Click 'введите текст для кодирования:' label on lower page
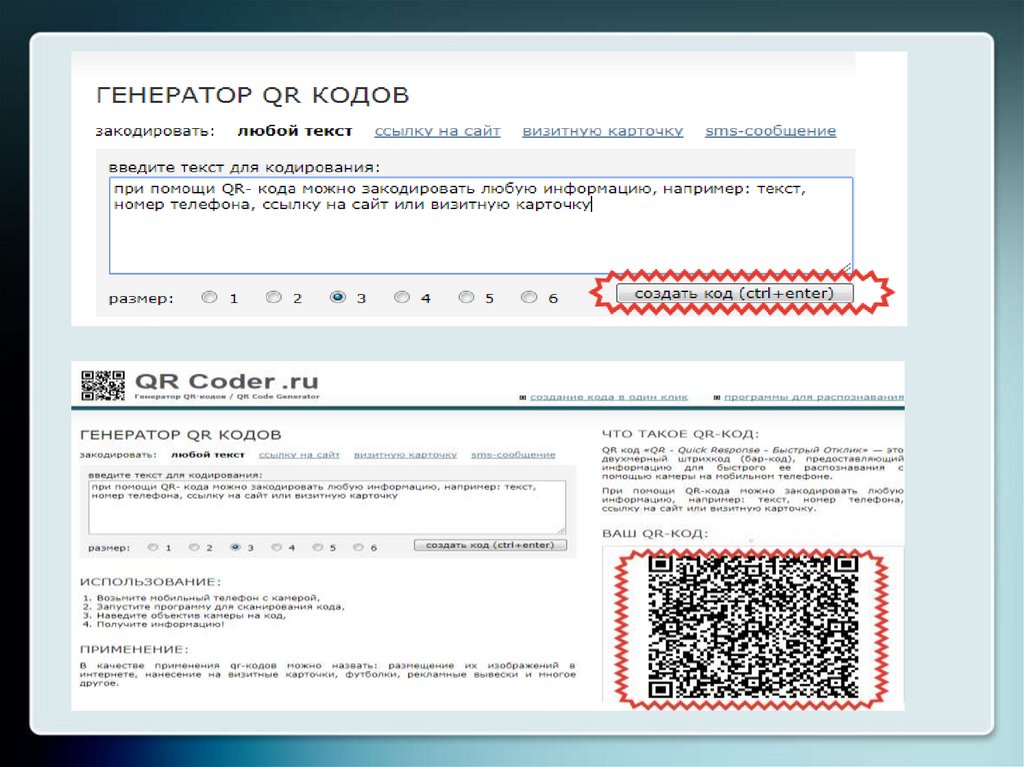The image size is (1024, 767). pos(175,475)
